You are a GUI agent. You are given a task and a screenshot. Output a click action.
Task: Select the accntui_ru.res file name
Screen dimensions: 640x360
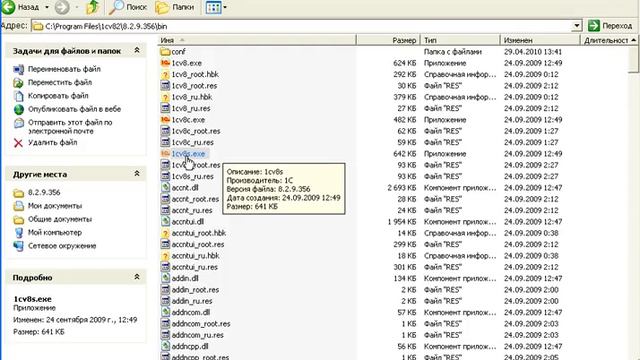[x=194, y=267]
